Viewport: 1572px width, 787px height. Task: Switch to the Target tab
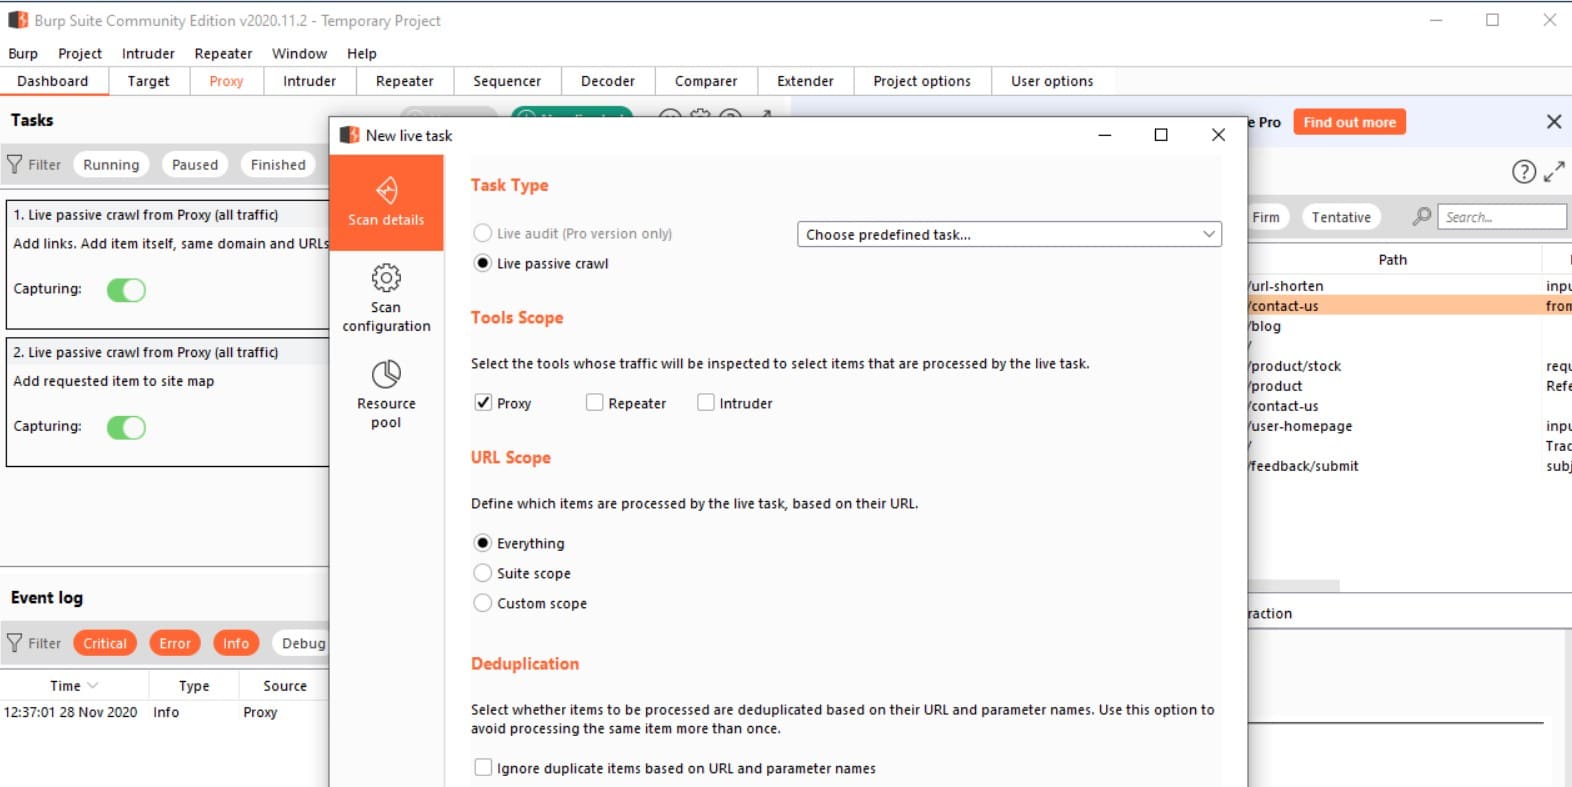[x=148, y=81]
